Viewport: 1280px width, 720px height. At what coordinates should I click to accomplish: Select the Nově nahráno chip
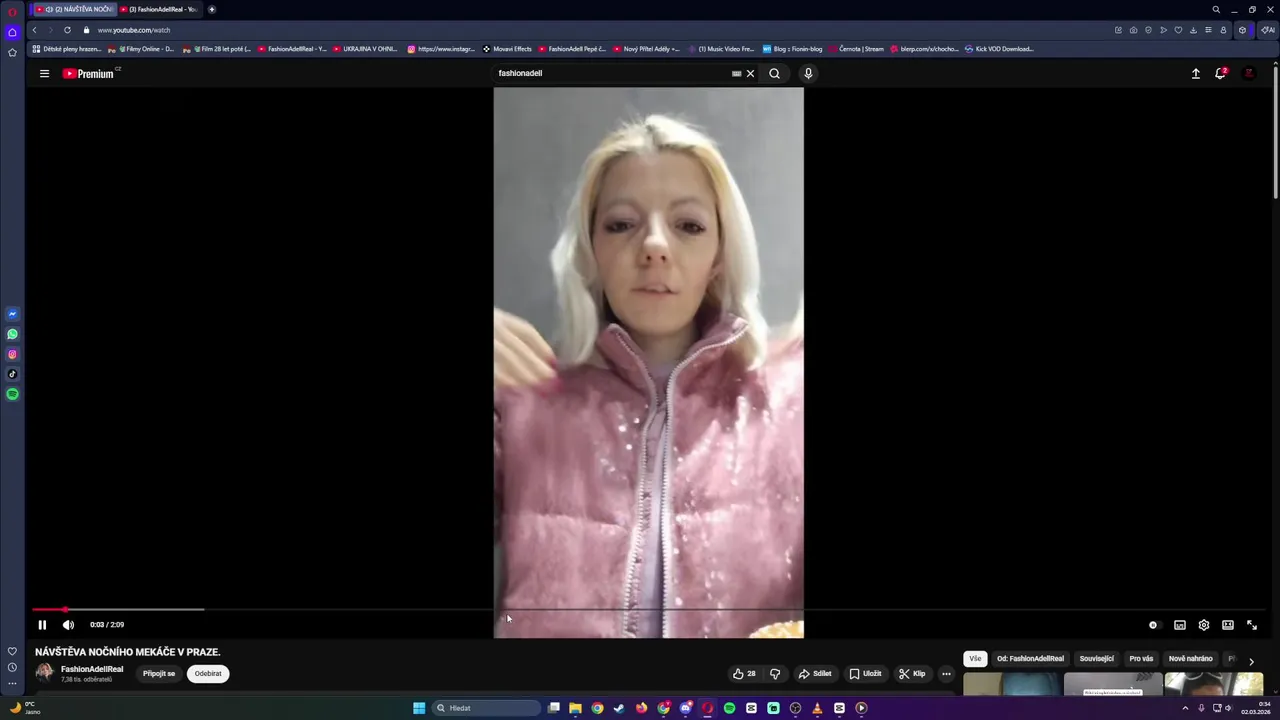(x=1191, y=659)
